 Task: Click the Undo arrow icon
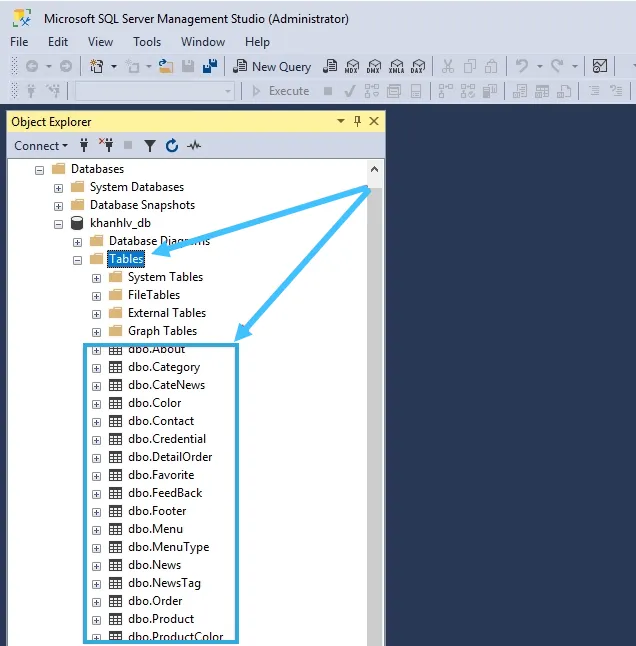(521, 66)
